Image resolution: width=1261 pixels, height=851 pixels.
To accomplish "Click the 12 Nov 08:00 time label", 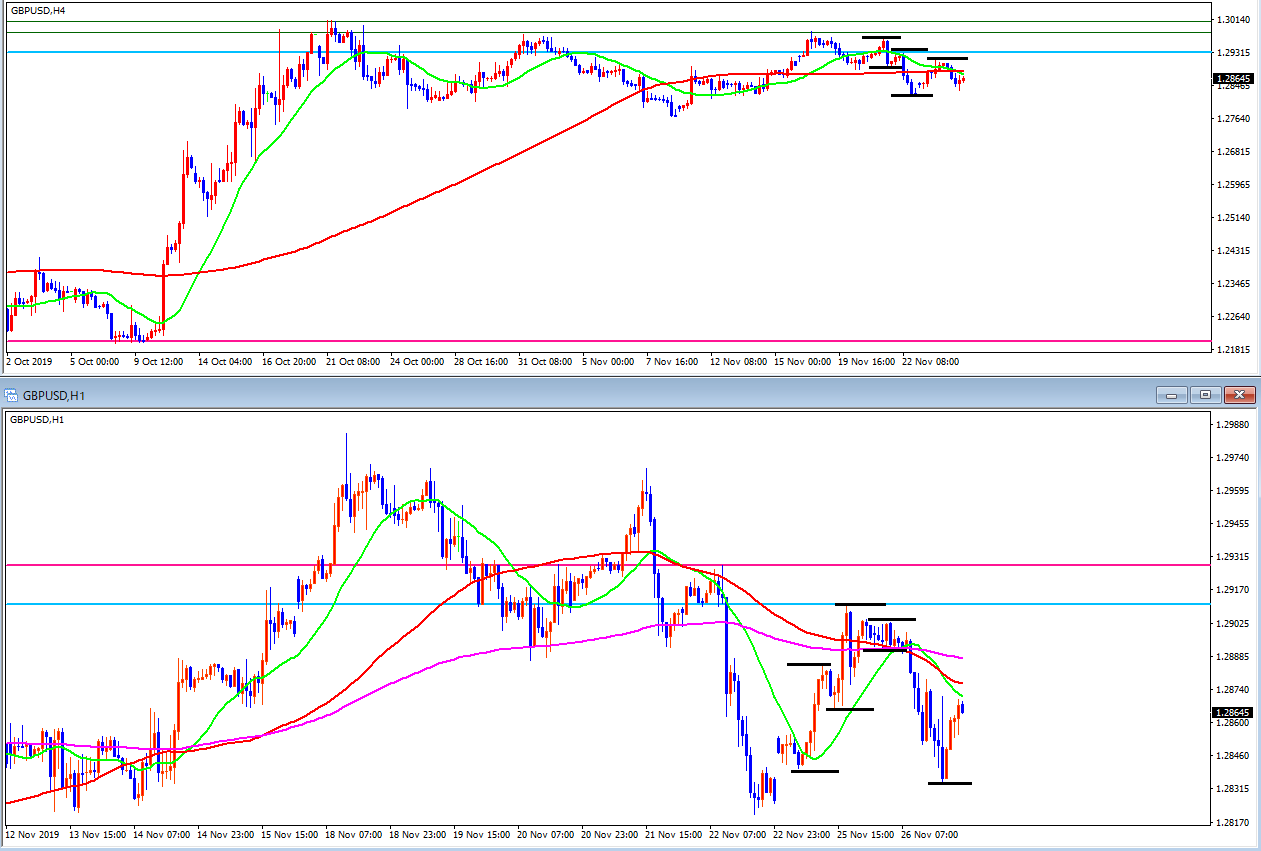I will tap(738, 362).
